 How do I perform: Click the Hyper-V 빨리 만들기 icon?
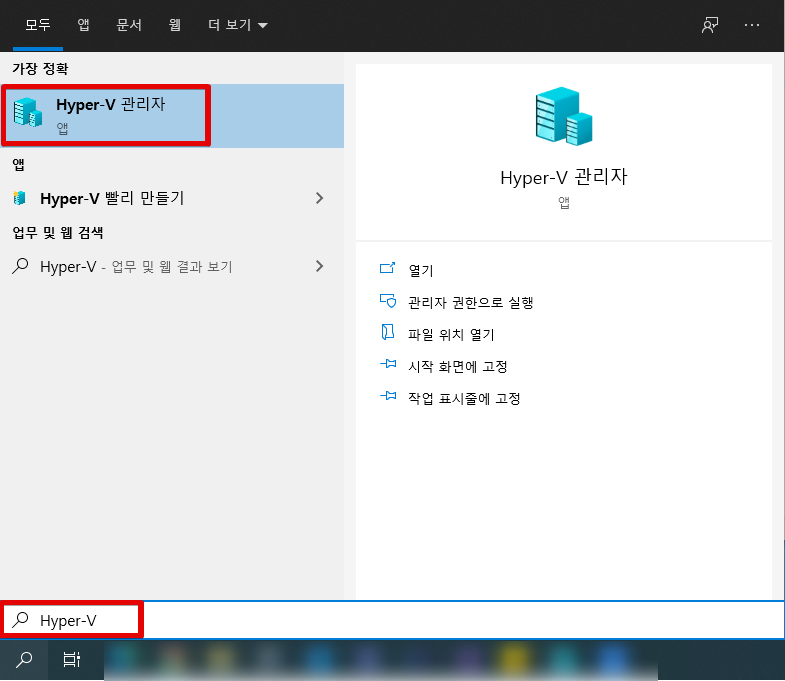point(20,198)
